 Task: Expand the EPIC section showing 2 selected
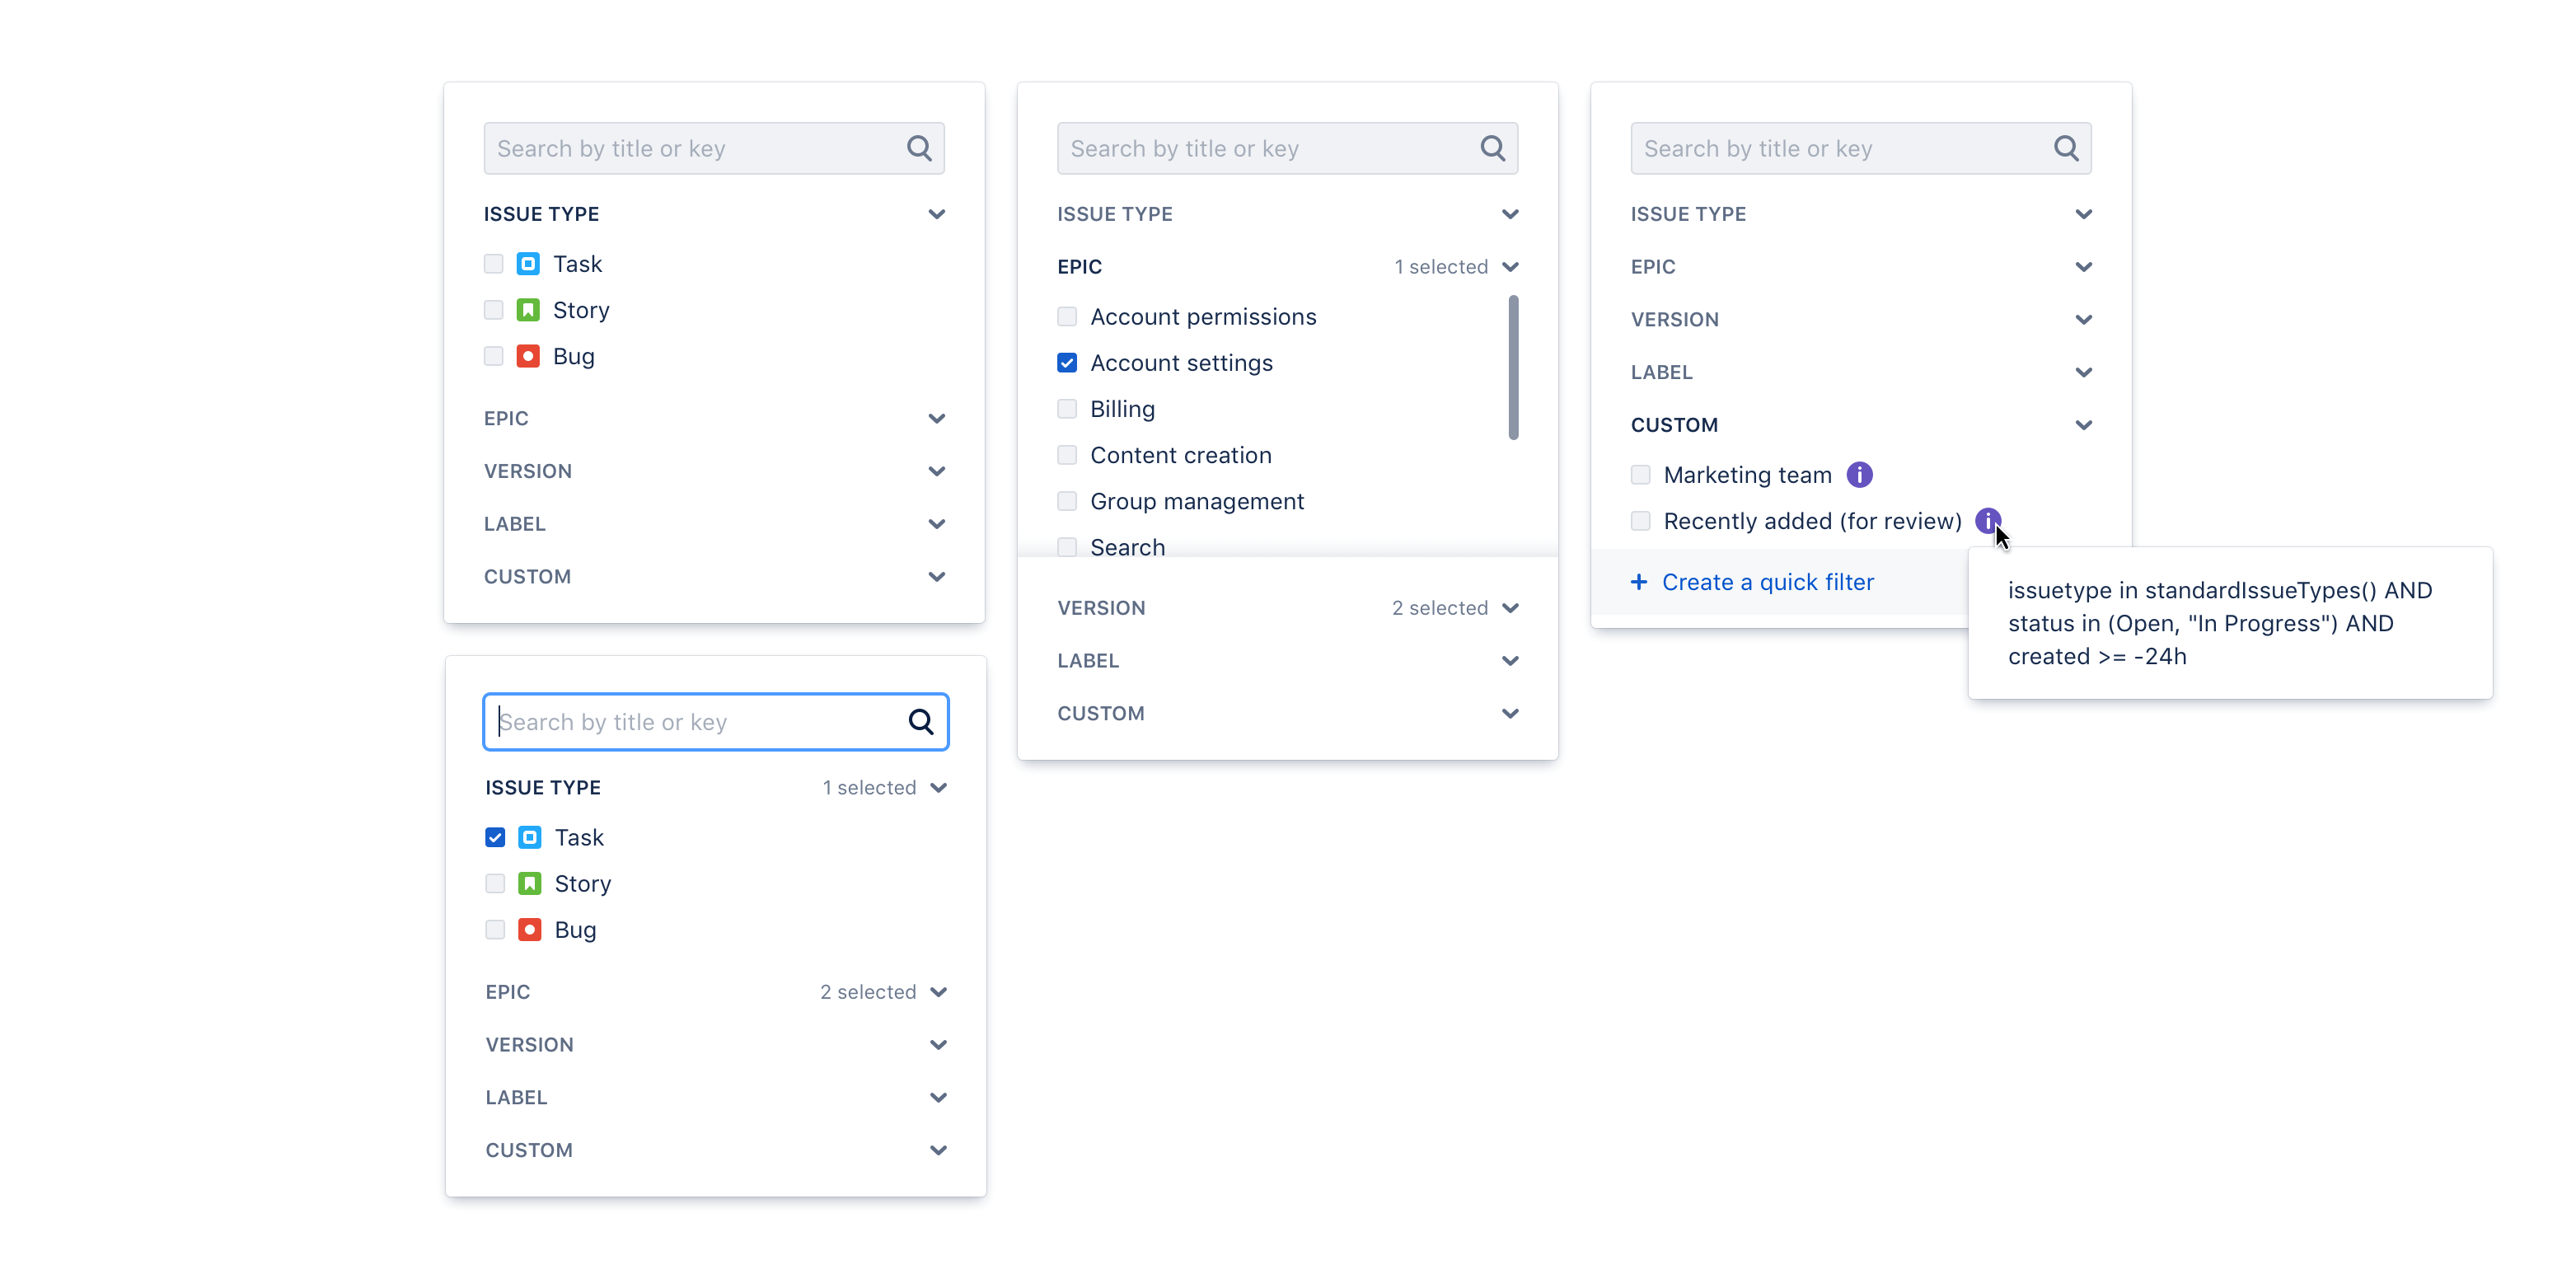pyautogui.click(x=938, y=992)
